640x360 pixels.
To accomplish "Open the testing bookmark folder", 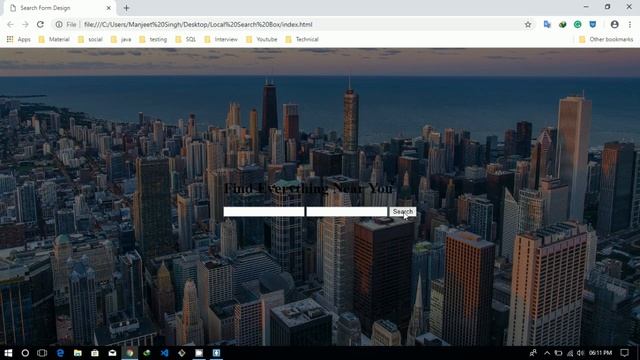I will (x=153, y=39).
